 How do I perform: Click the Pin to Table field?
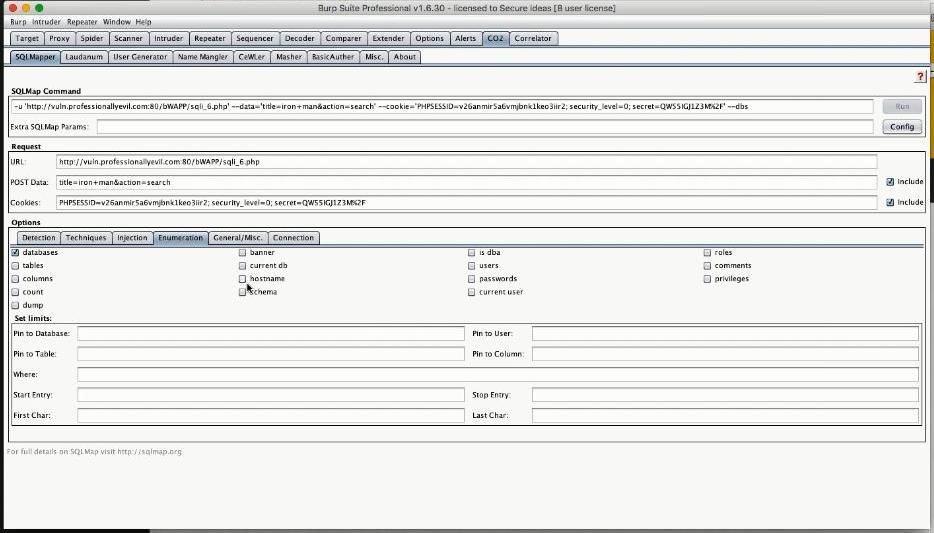270,354
